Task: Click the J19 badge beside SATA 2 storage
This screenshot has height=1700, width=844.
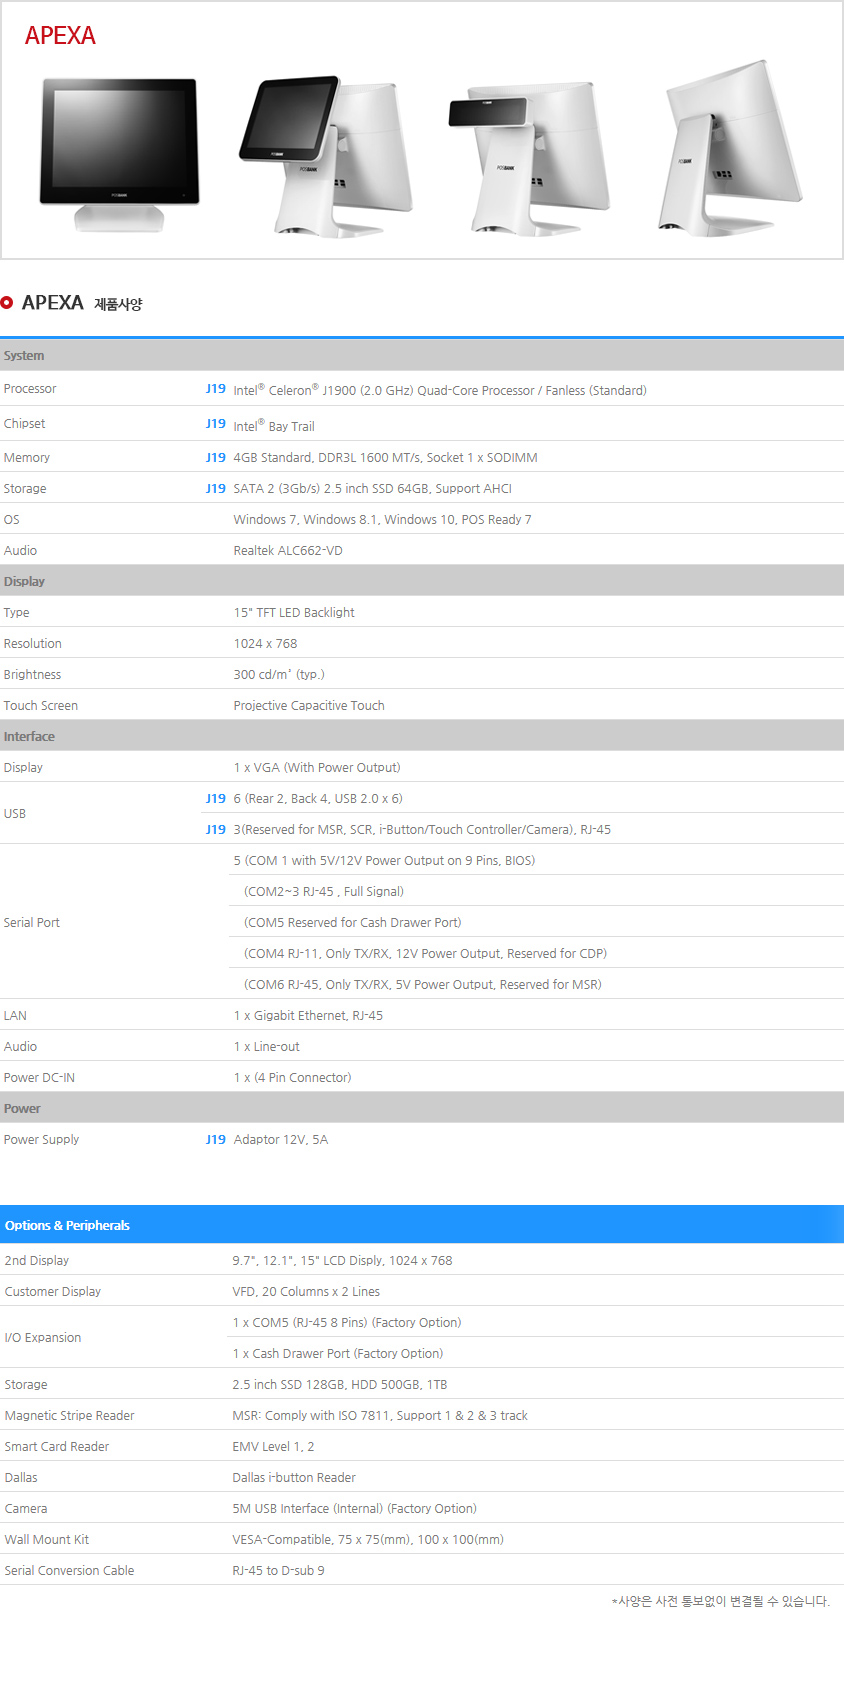Action: pyautogui.click(x=216, y=489)
